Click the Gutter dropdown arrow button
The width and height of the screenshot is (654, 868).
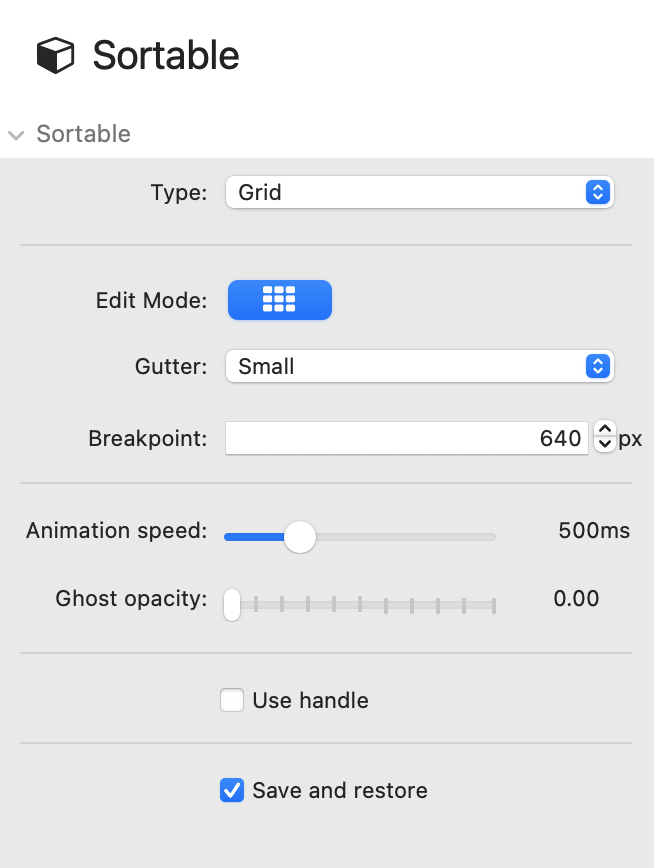click(x=597, y=367)
